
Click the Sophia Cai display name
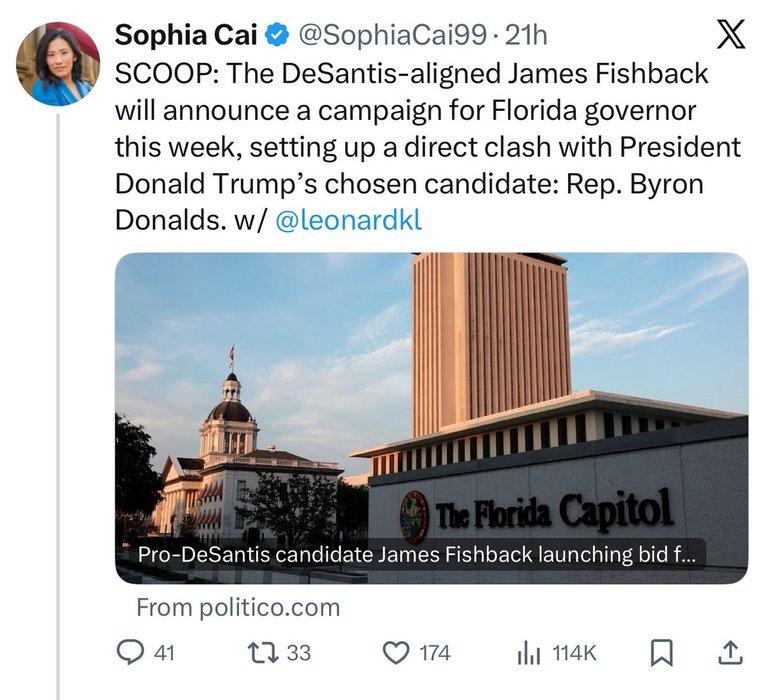(x=187, y=36)
